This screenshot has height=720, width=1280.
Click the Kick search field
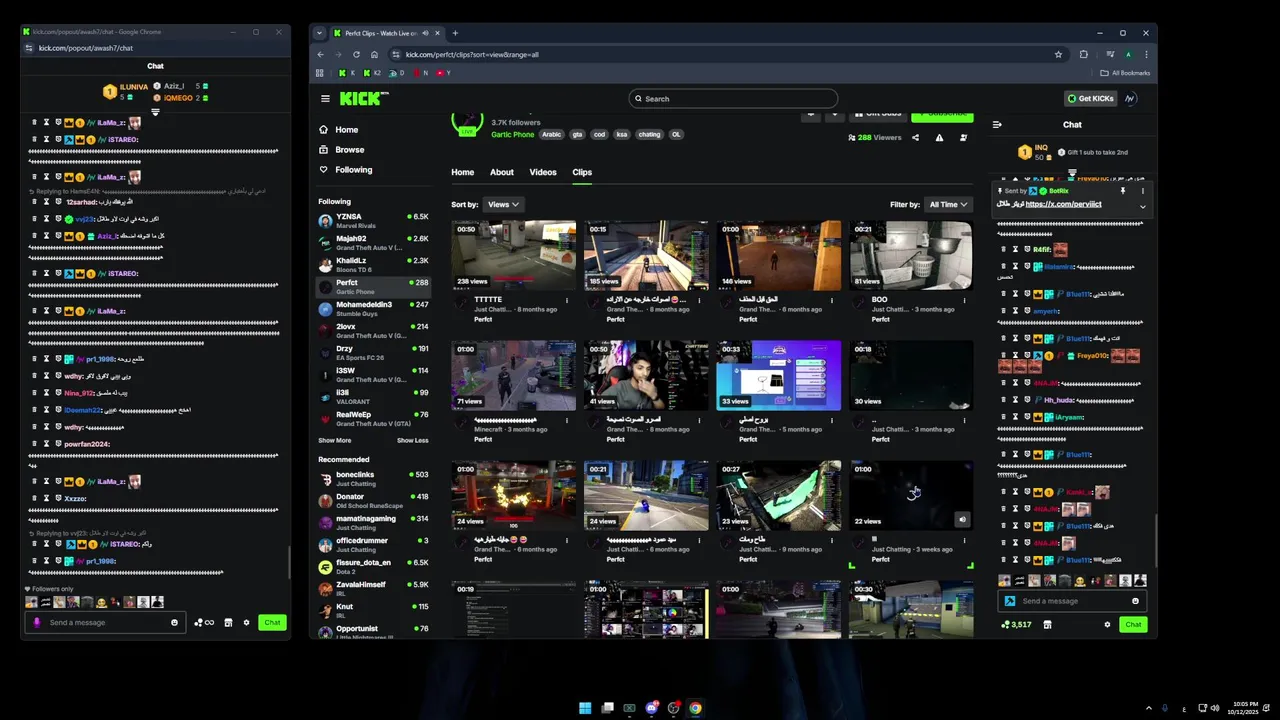tap(733, 99)
